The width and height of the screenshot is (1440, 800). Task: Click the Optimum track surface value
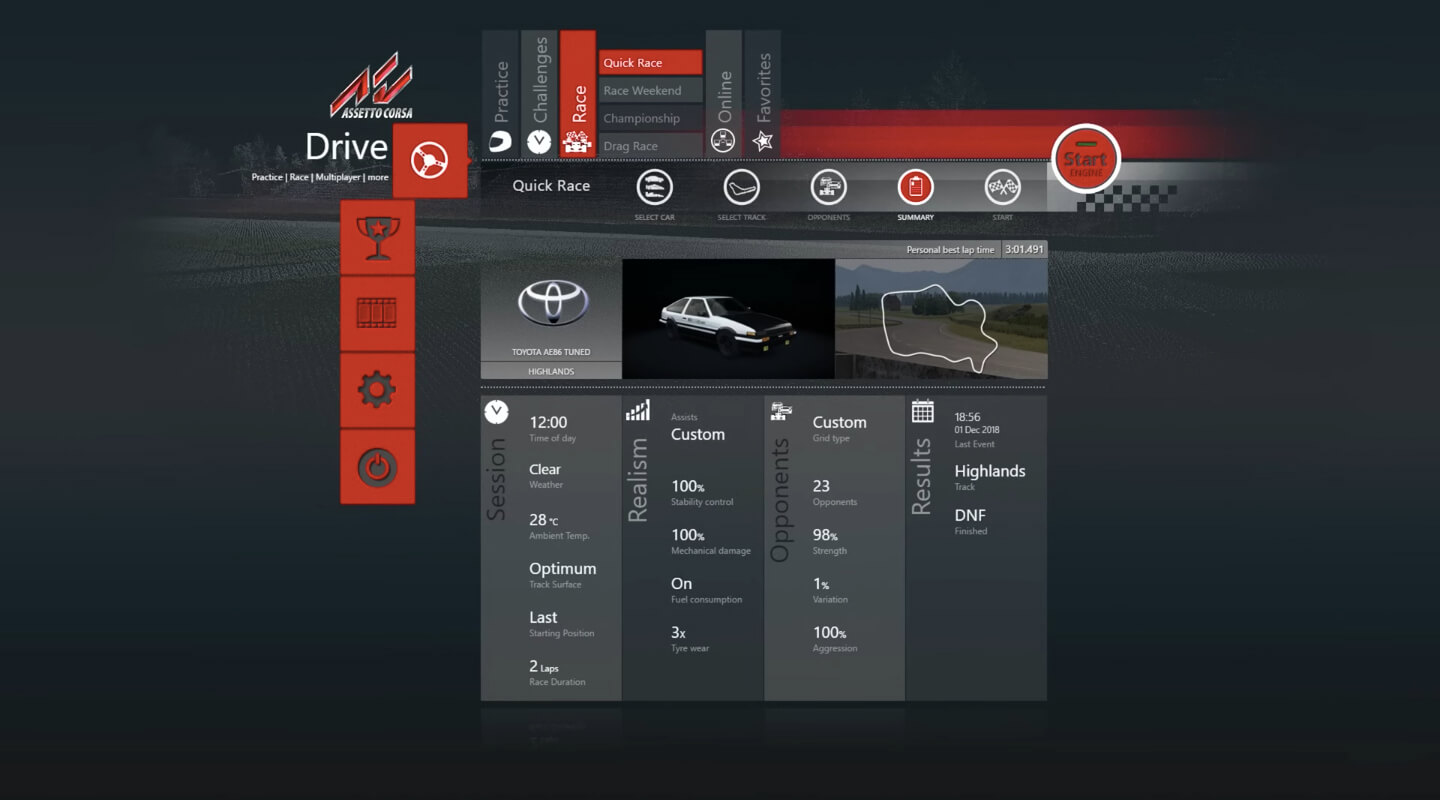563,568
